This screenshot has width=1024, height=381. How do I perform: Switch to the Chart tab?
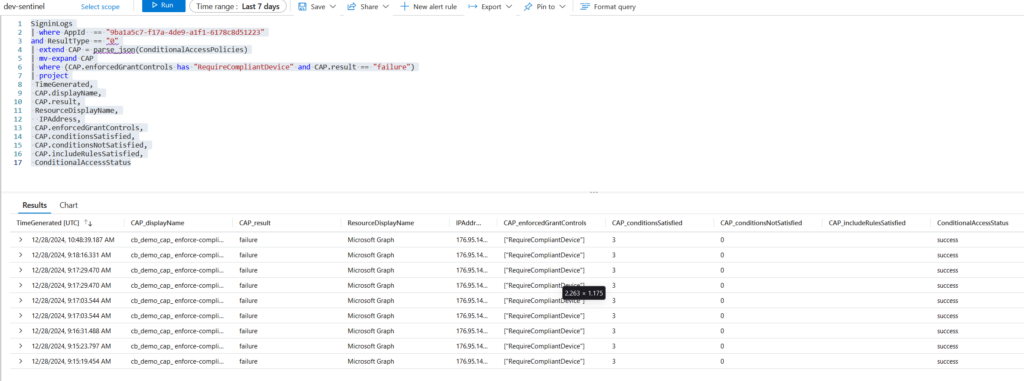(x=69, y=205)
